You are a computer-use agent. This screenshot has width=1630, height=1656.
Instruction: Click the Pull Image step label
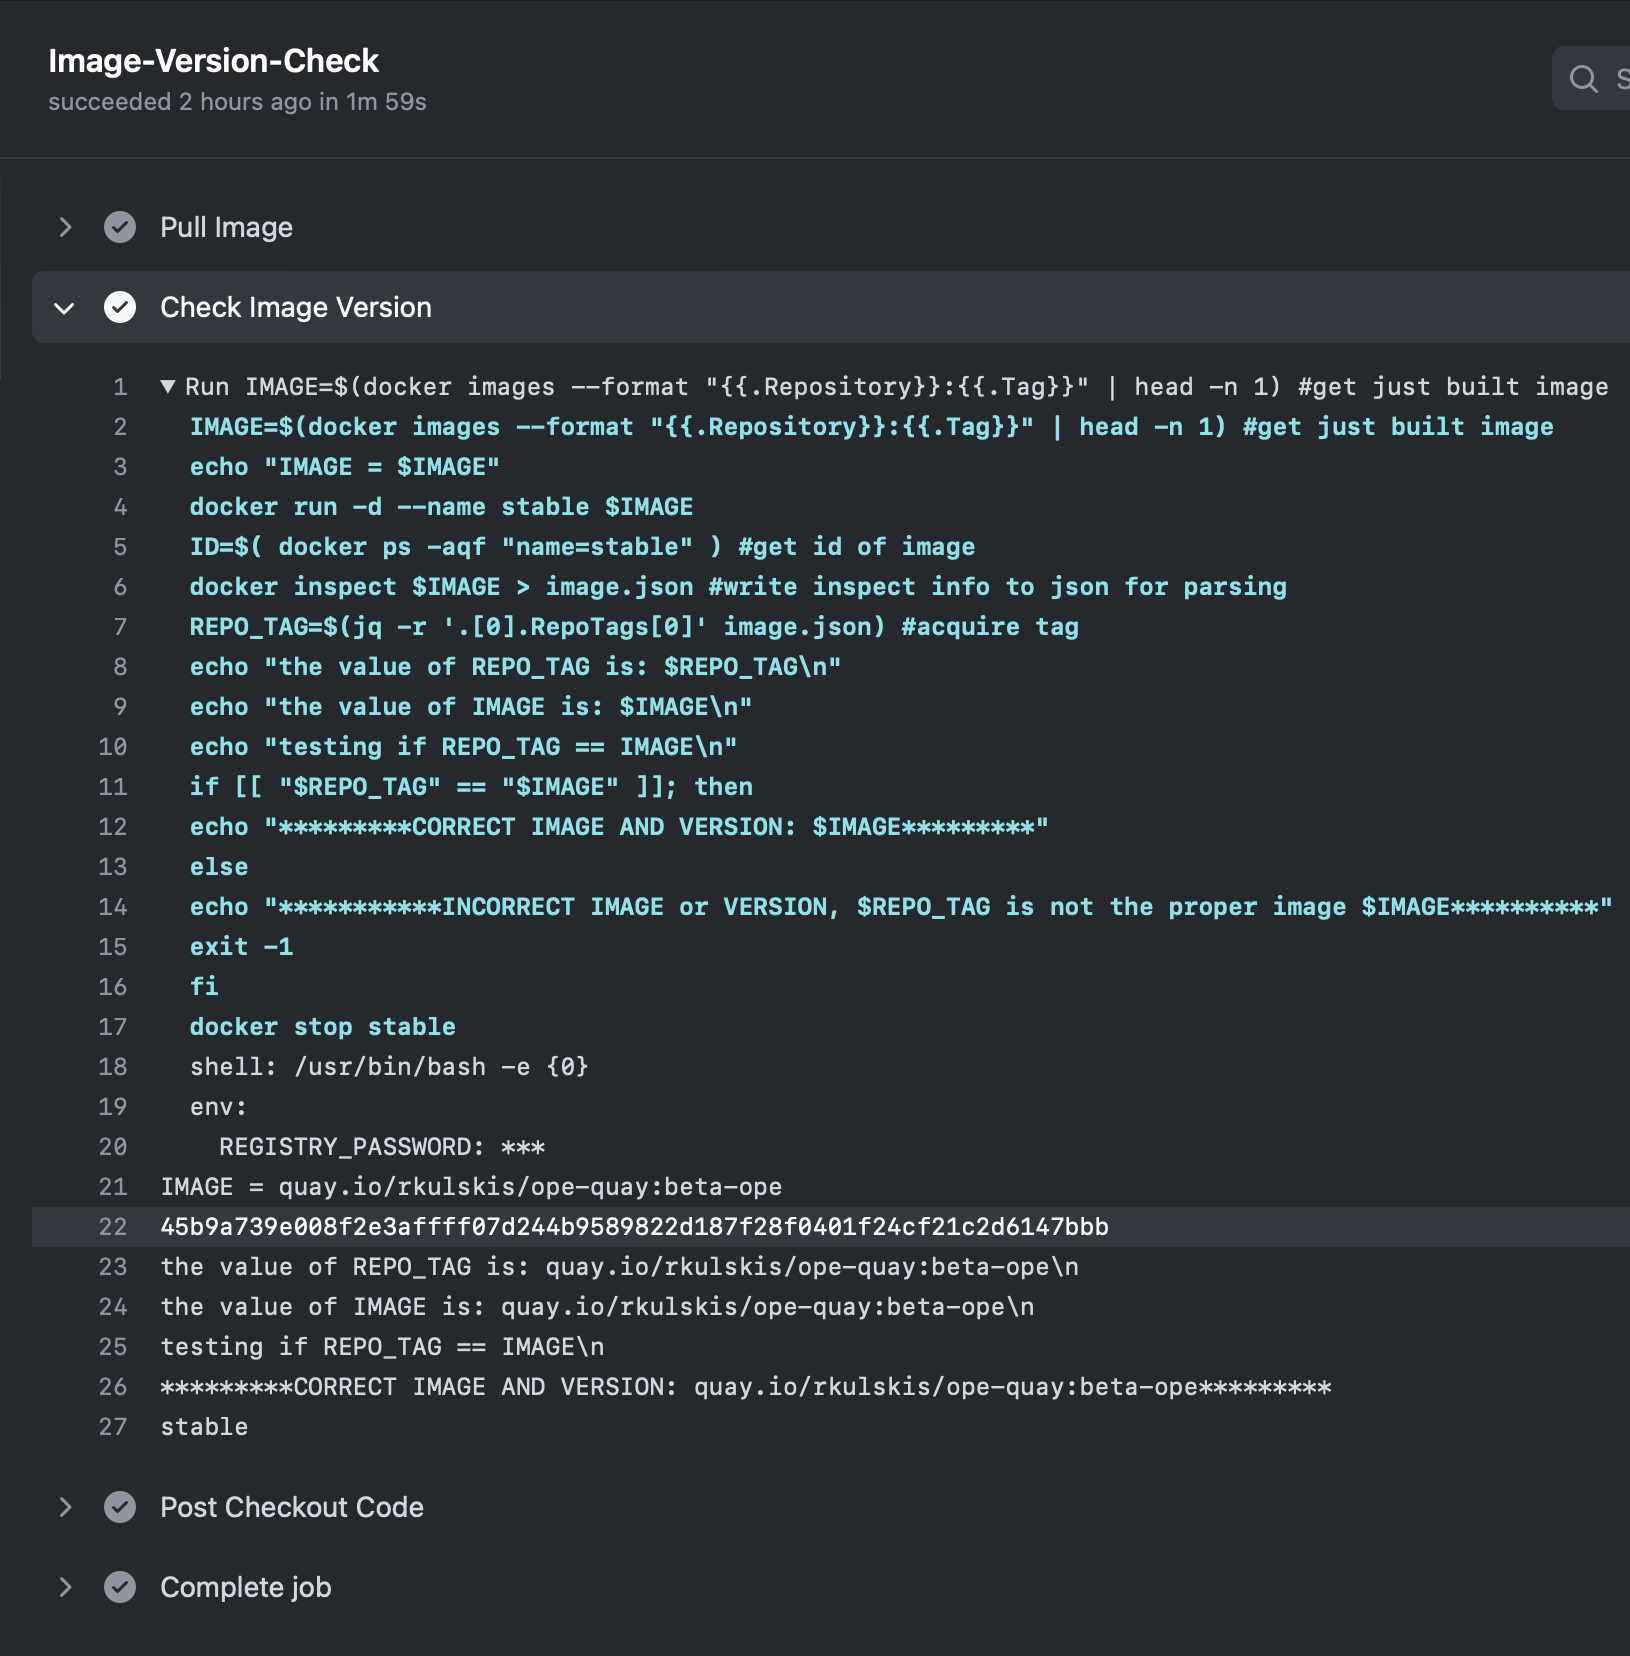tap(226, 227)
